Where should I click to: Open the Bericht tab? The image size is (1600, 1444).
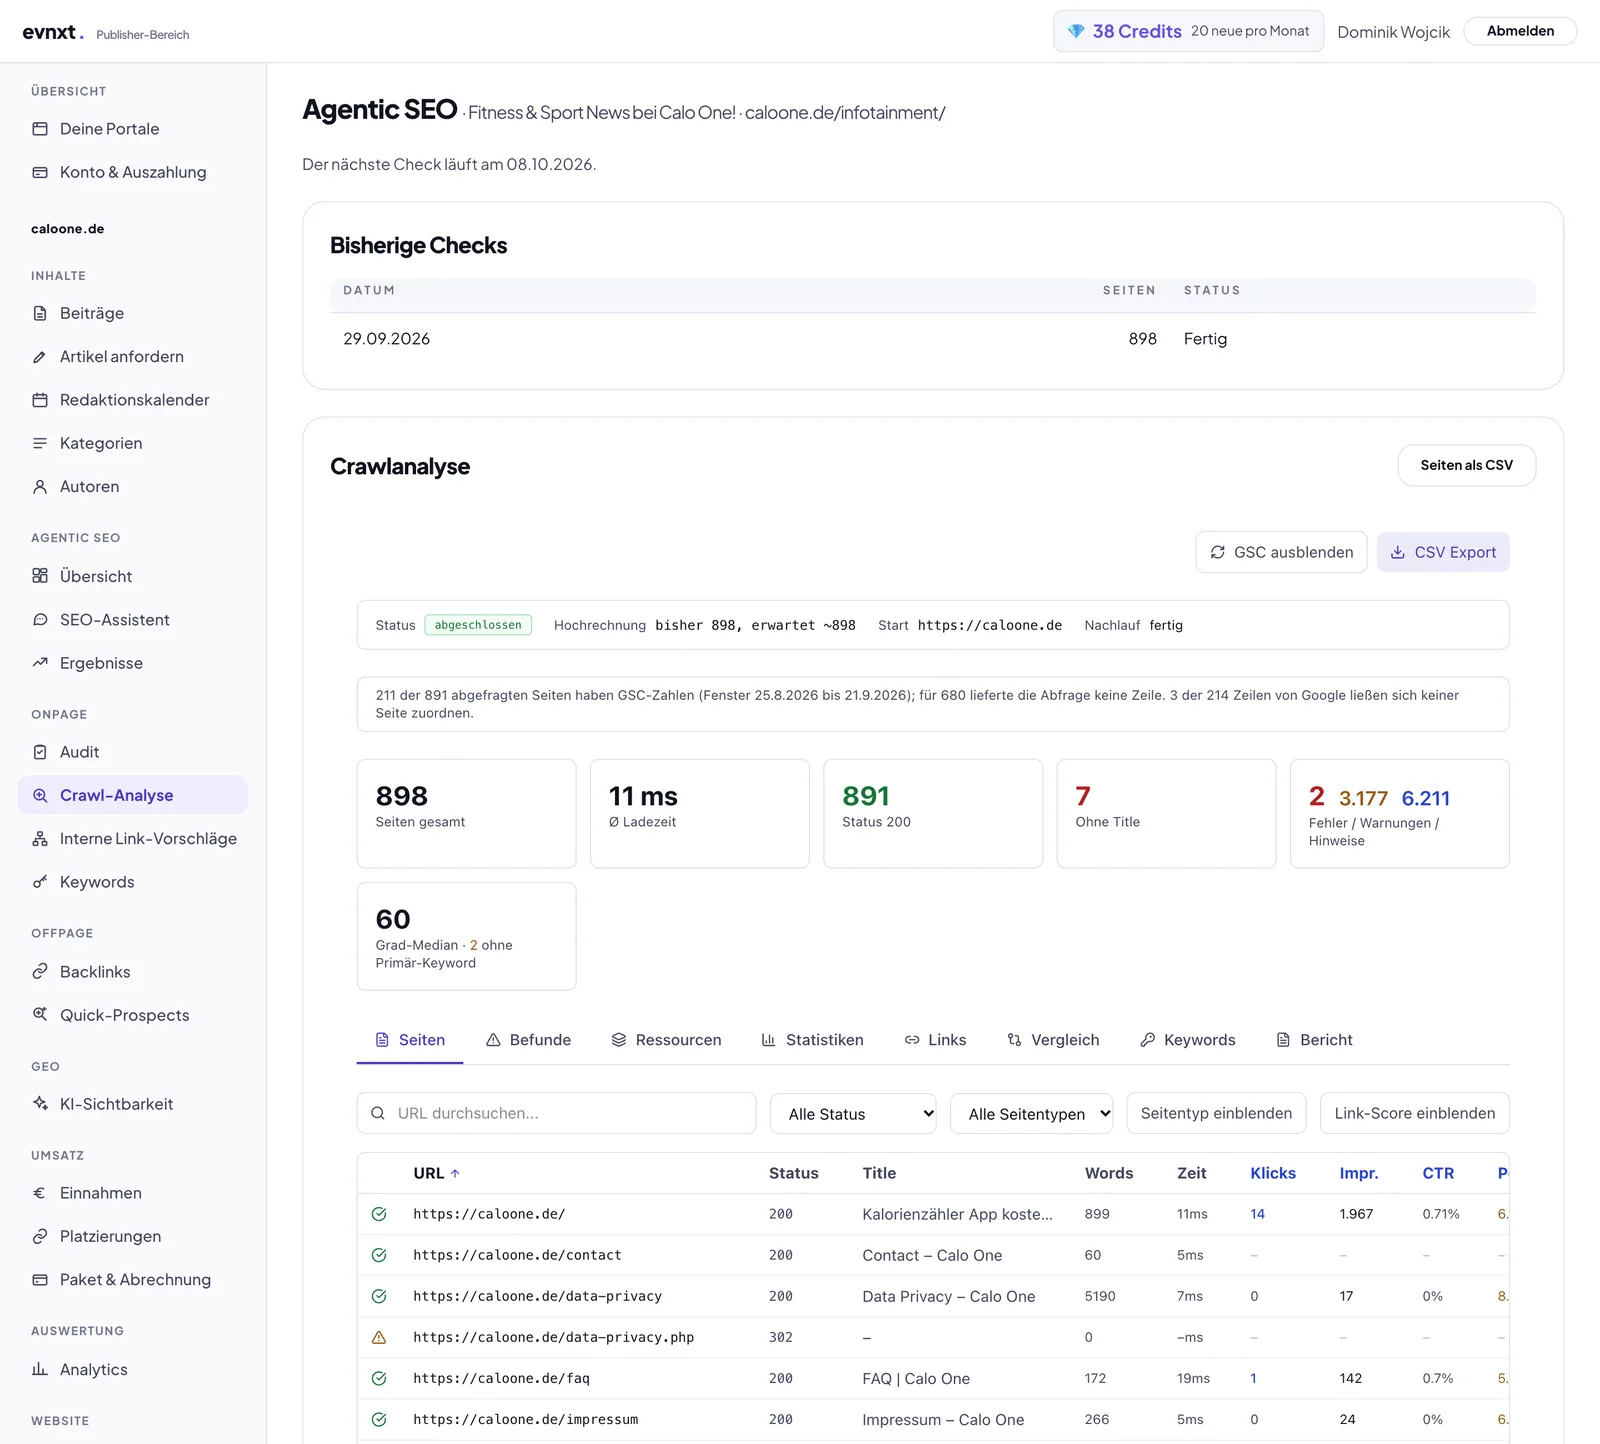point(1314,1040)
